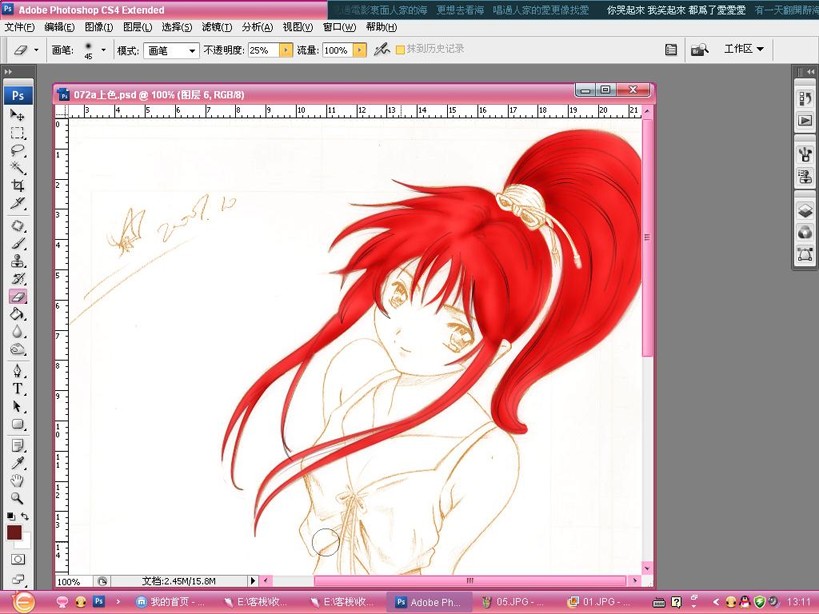Open the Layer menu

137,27
